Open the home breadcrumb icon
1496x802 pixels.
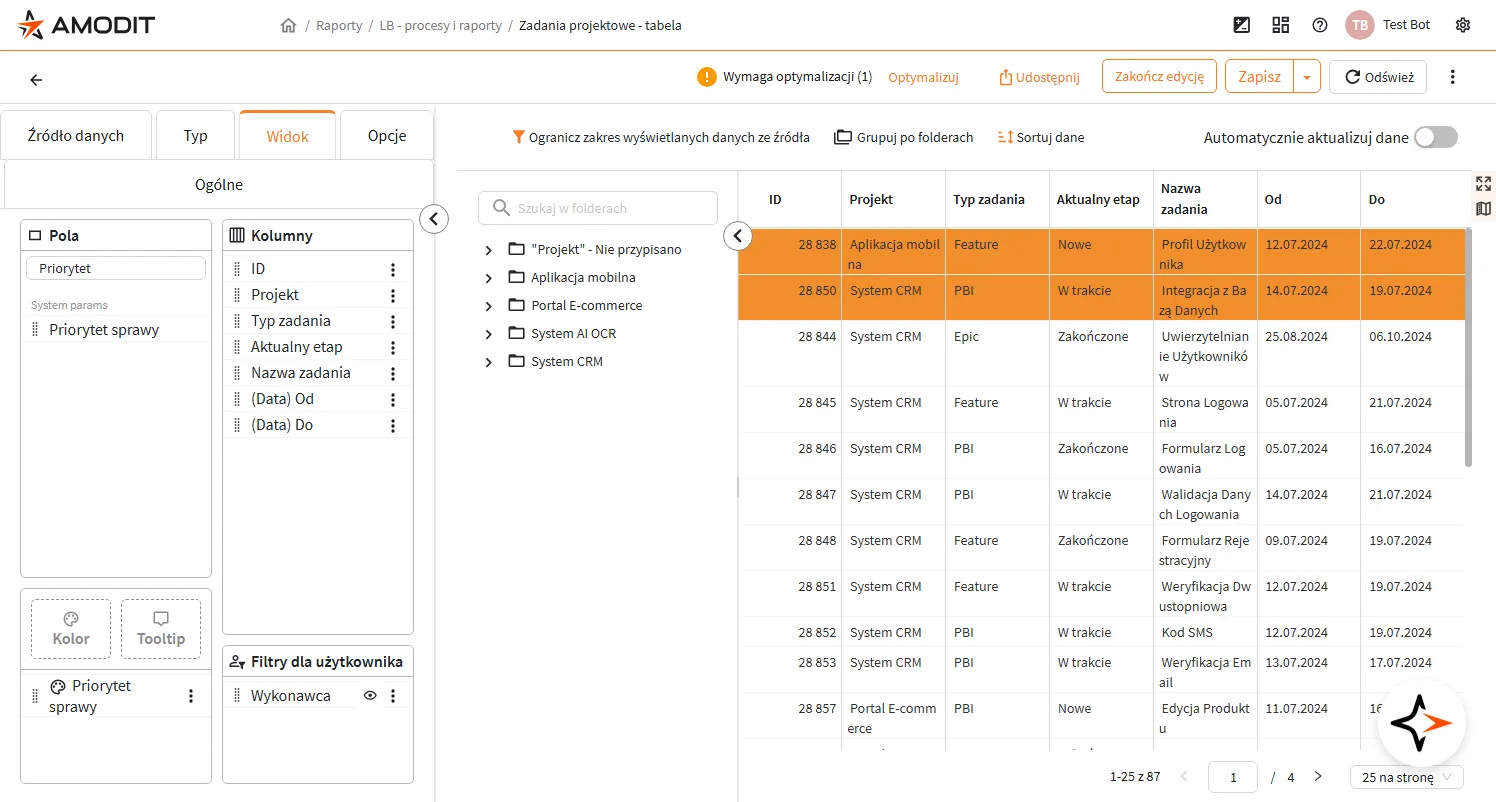pos(289,25)
